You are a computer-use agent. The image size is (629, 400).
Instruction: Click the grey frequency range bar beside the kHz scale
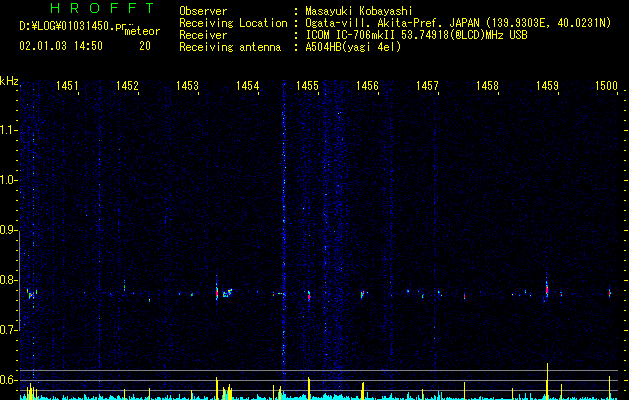(x=19, y=280)
